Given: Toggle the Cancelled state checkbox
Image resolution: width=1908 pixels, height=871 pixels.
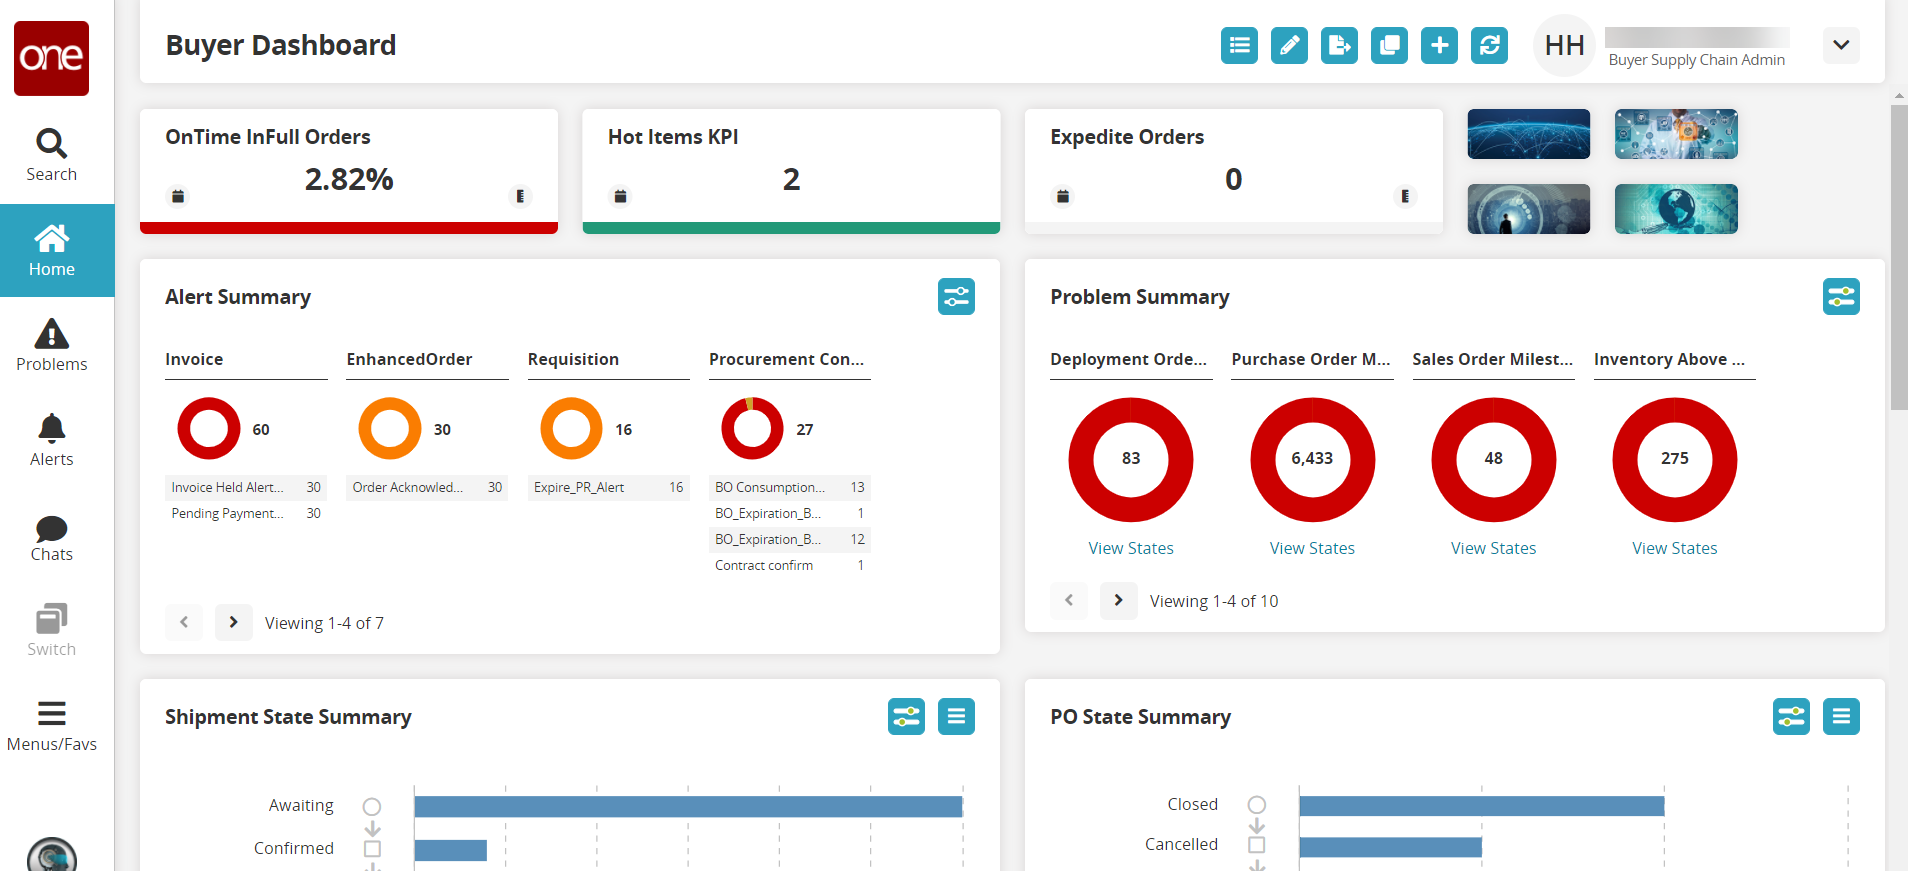Looking at the screenshot, I should click(1257, 845).
